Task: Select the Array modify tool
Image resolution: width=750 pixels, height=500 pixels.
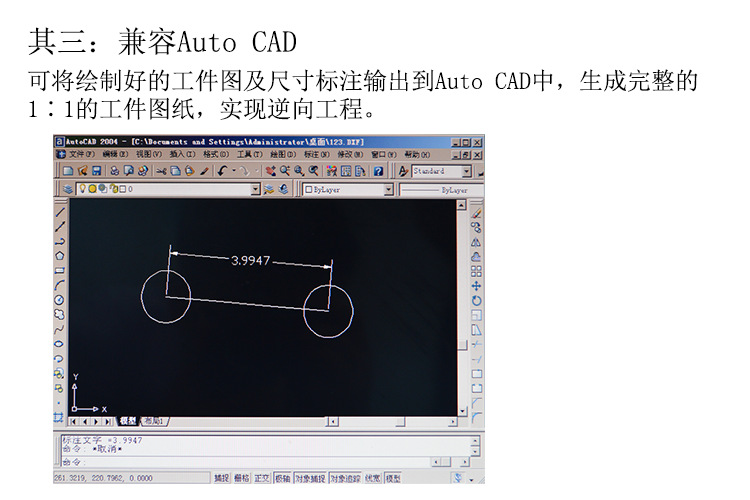Action: 476,272
